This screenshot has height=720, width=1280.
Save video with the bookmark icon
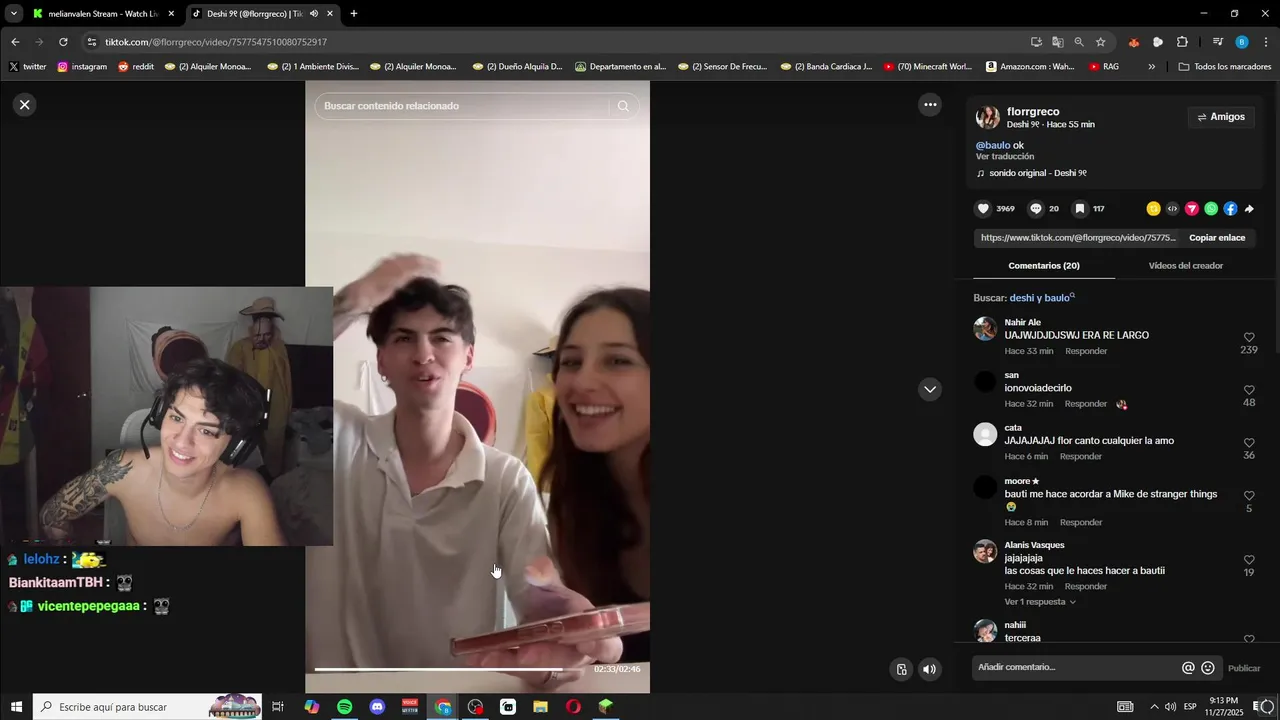(x=1080, y=209)
